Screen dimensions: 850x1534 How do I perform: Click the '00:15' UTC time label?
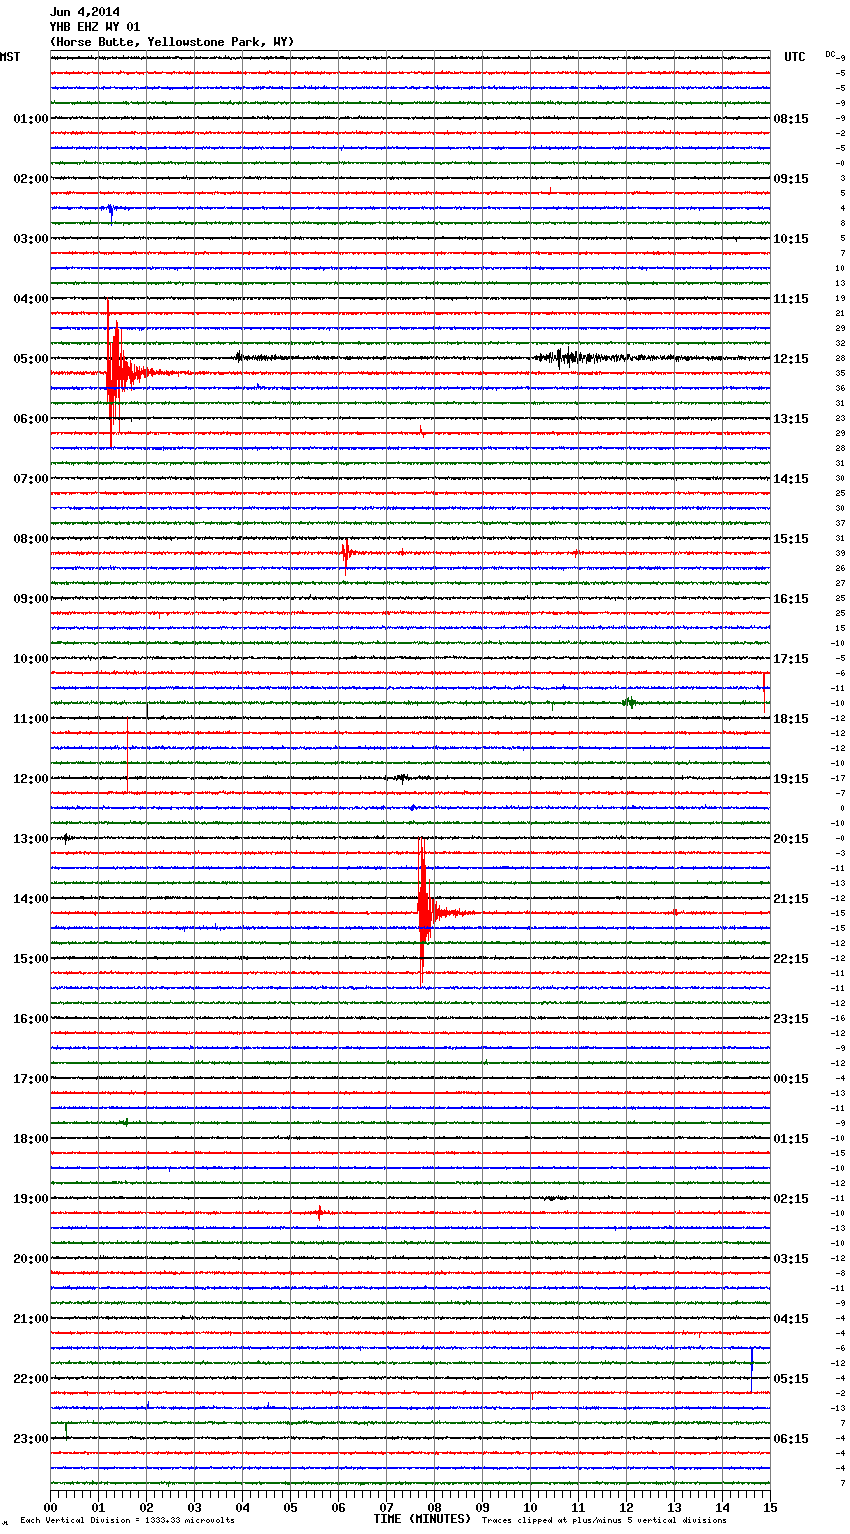[791, 1079]
